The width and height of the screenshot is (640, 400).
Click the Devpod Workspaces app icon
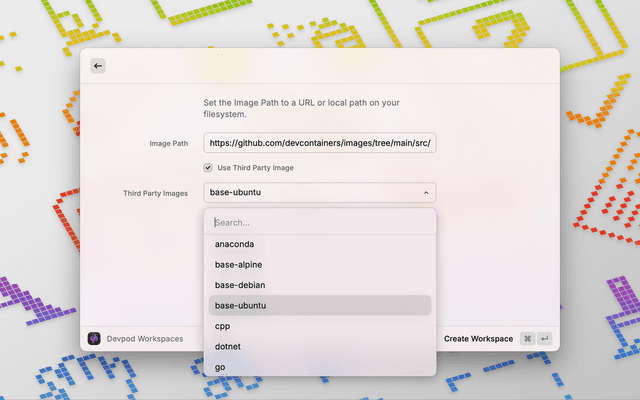click(94, 339)
